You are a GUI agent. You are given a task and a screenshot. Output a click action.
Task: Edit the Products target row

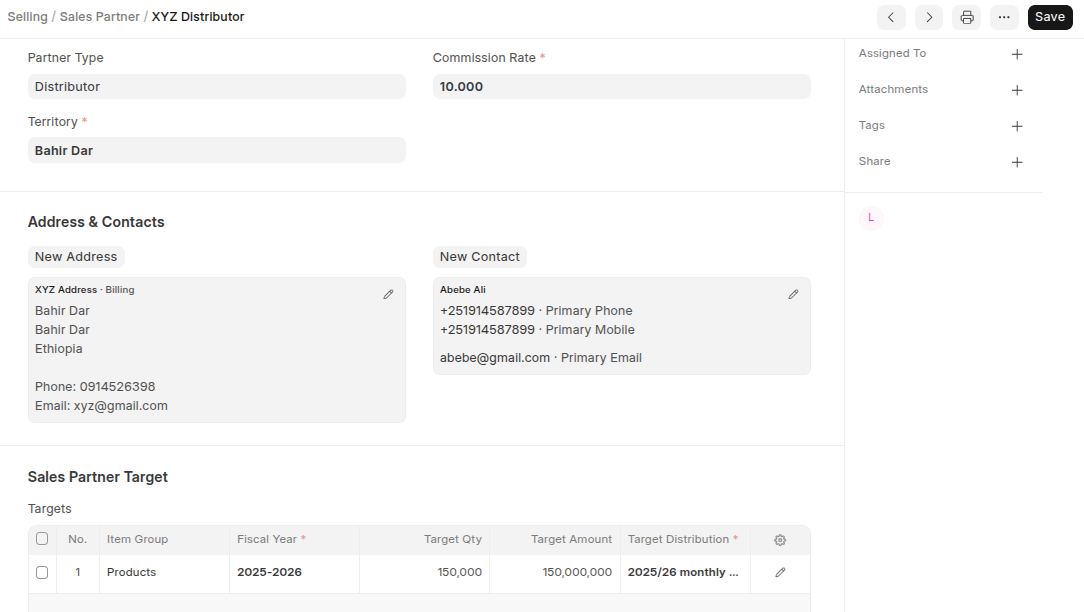[x=780, y=573]
